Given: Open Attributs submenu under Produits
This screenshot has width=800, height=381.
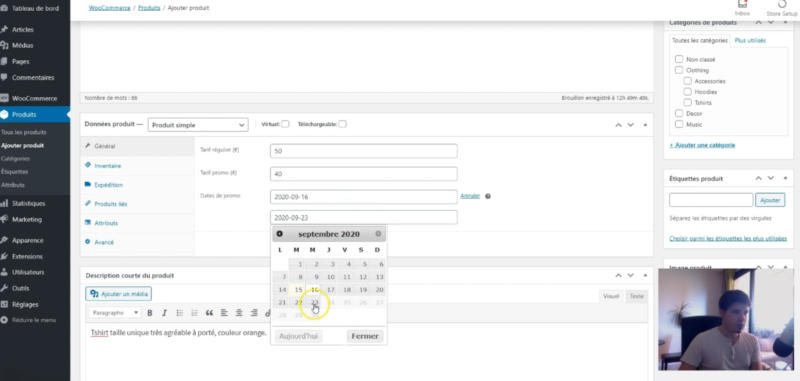Looking at the screenshot, I should pyautogui.click(x=13, y=185).
